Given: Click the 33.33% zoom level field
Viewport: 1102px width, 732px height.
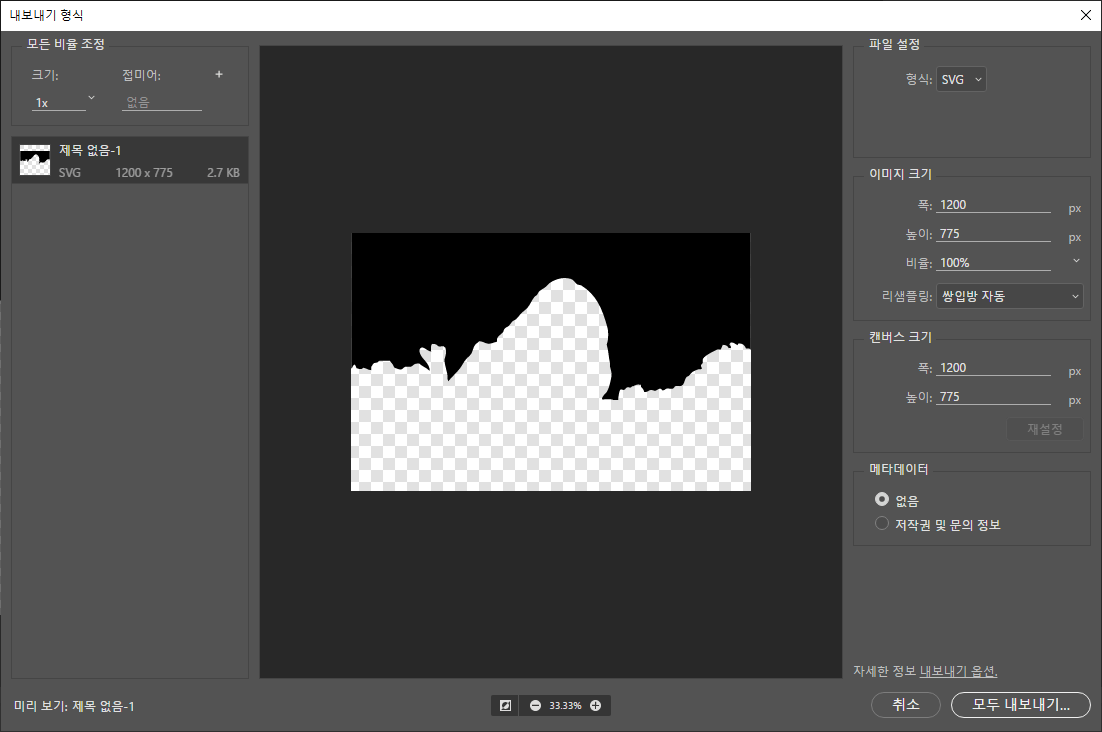Looking at the screenshot, I should tap(565, 705).
